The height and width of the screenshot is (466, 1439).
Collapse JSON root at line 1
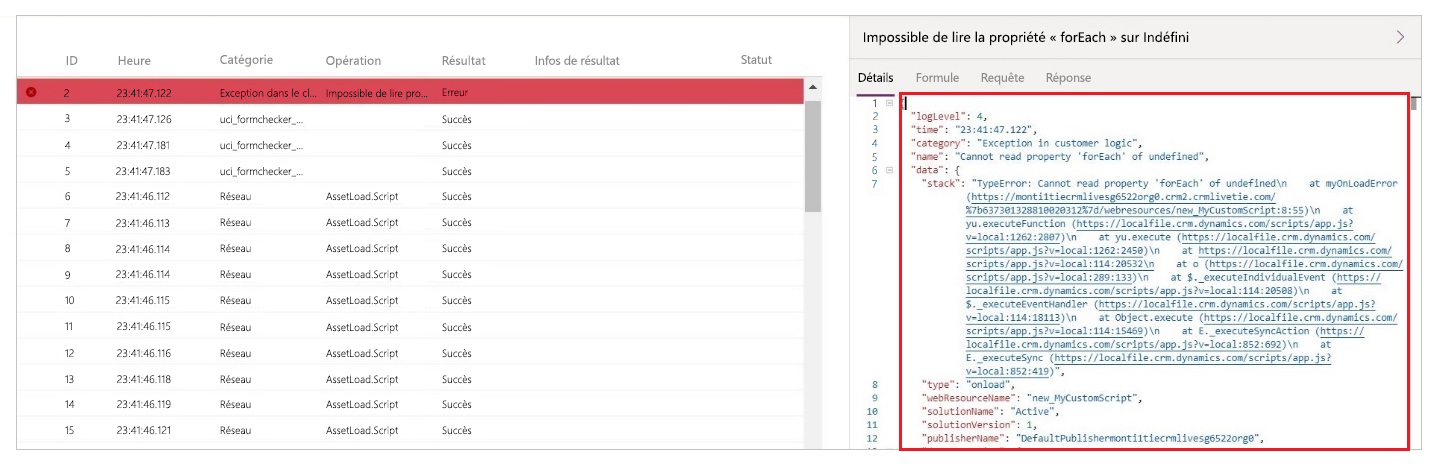point(889,103)
